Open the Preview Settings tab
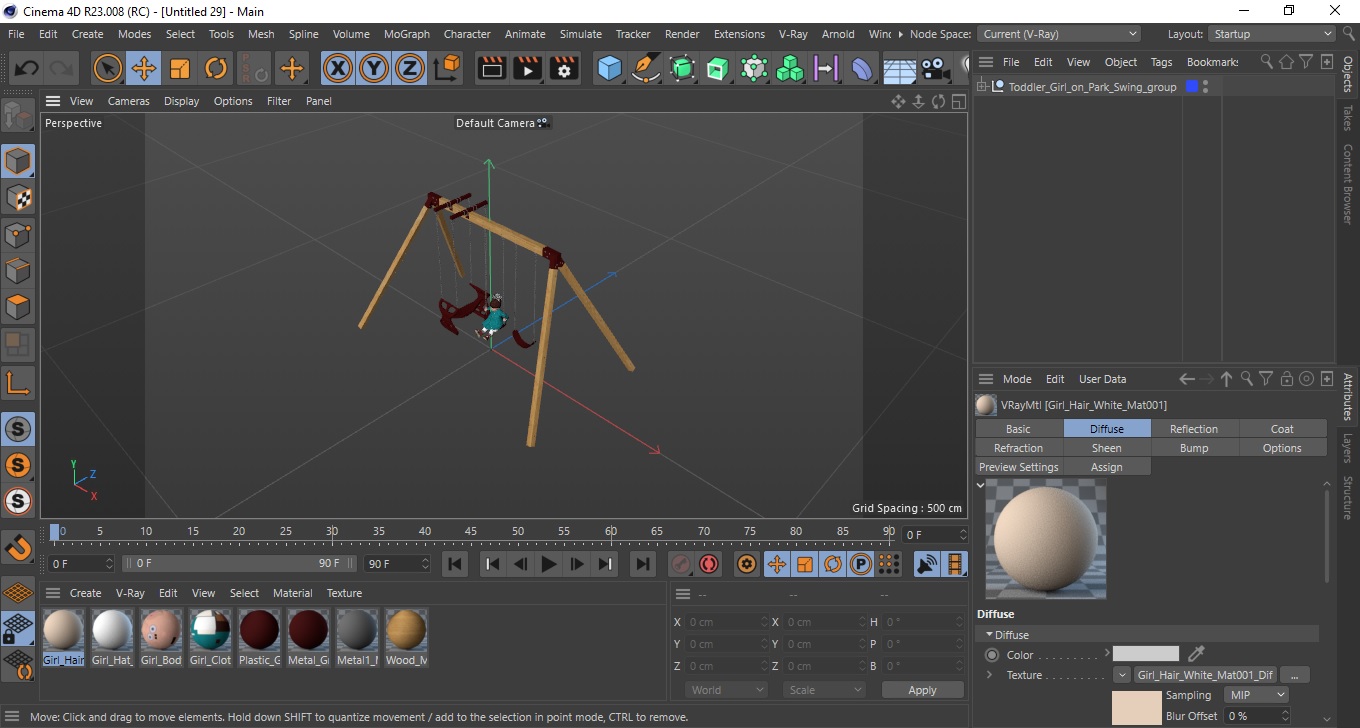Viewport: 1360px width, 728px height. tap(1019, 467)
